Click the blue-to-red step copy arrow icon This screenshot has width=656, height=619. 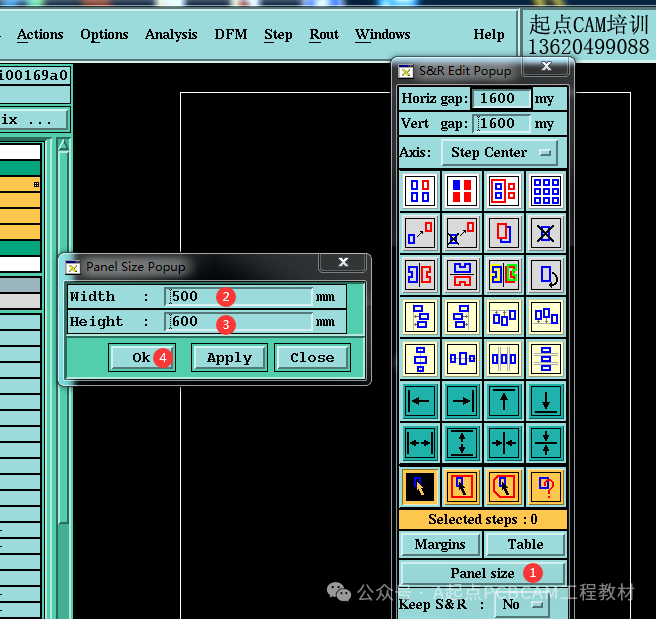click(x=420, y=233)
